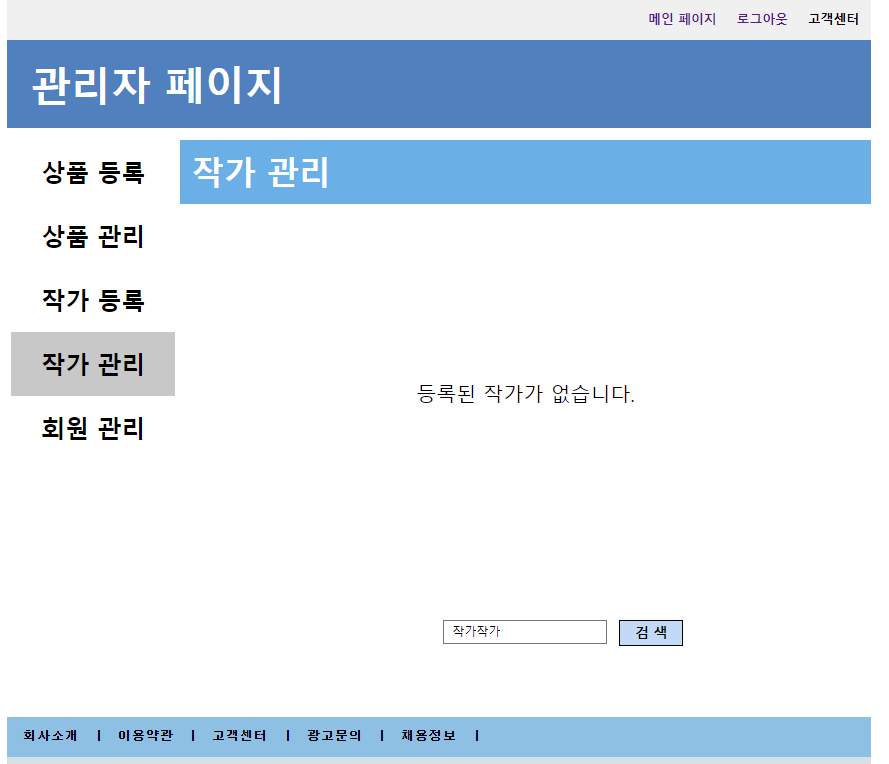889x764 pixels.
Task: Open 상품 관리 sidebar menu
Action: (x=93, y=236)
